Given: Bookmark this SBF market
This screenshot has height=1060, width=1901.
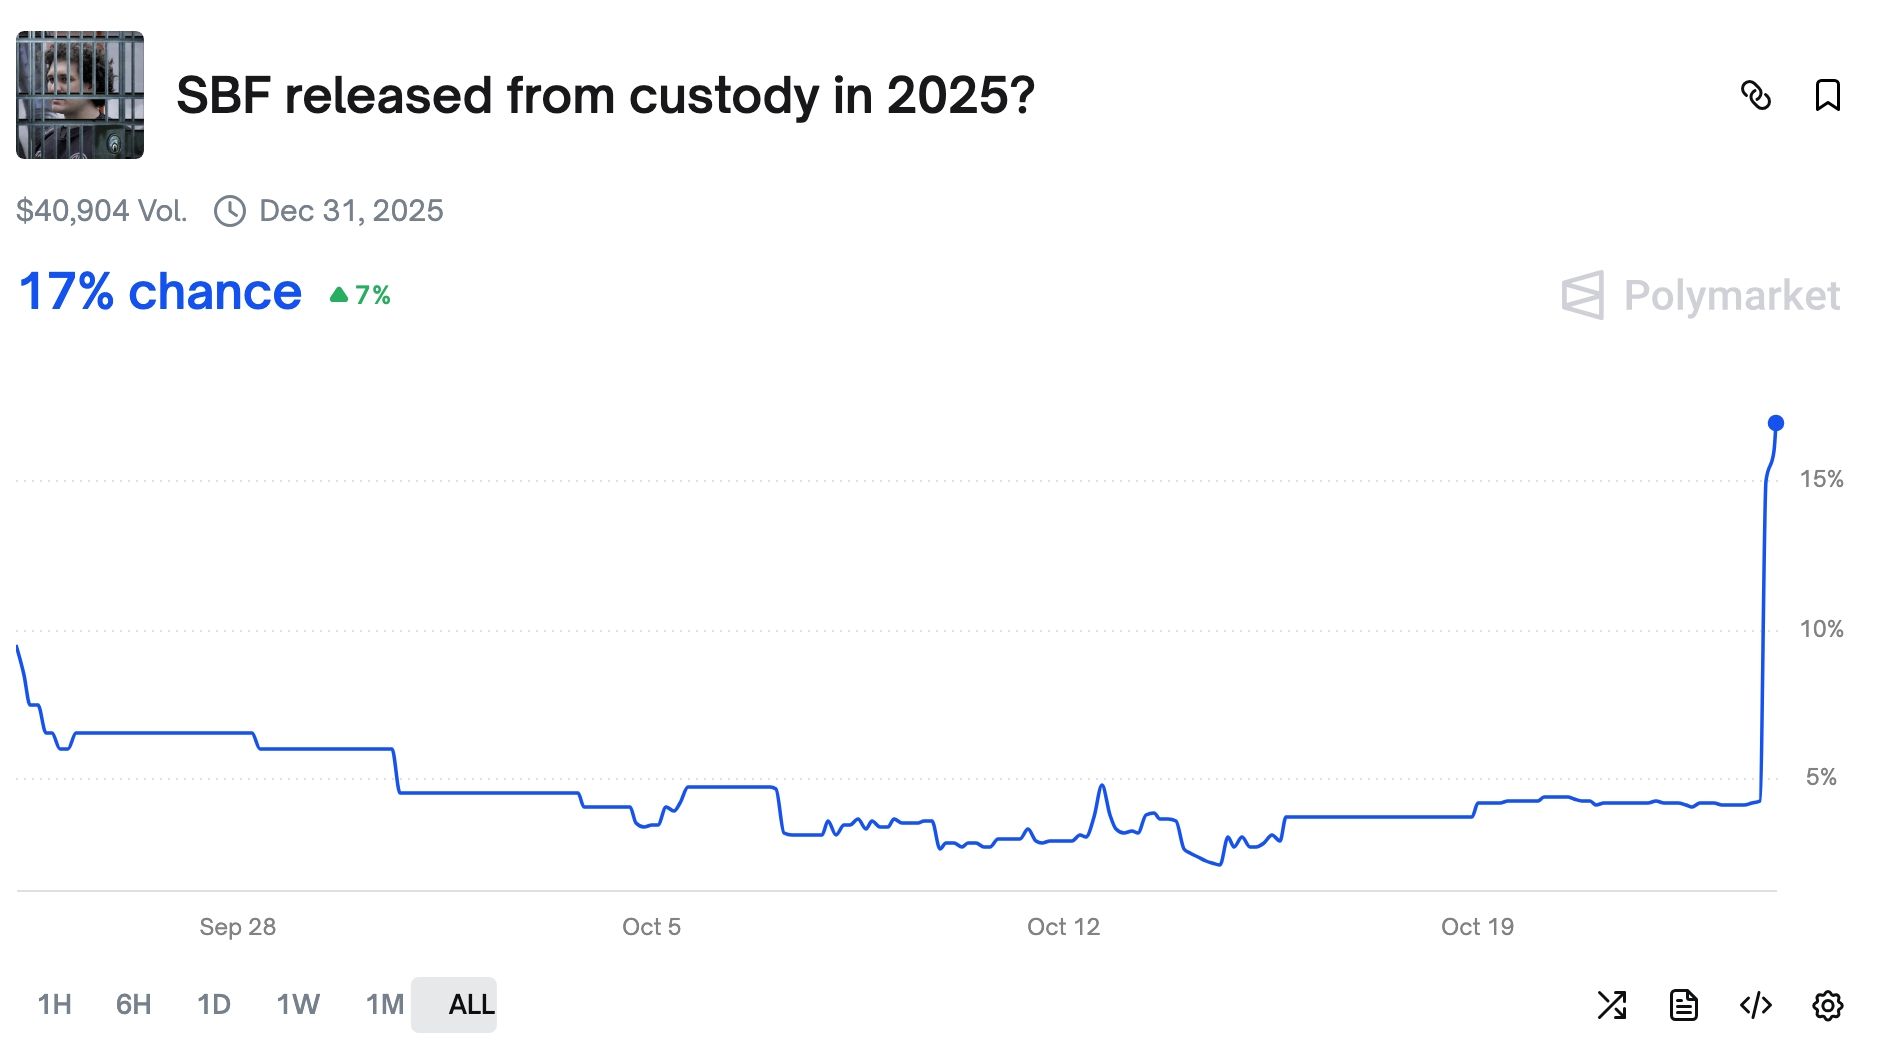Looking at the screenshot, I should [1827, 96].
